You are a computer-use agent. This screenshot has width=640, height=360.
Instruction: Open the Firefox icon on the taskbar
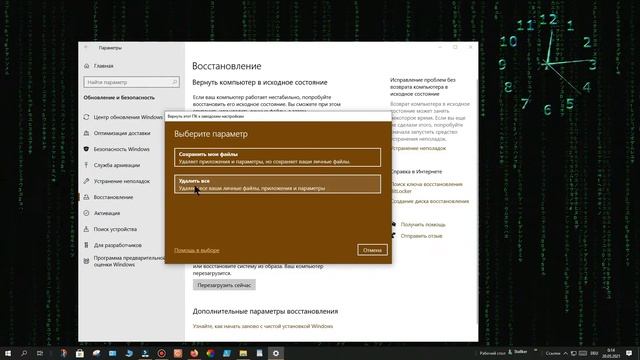click(194, 353)
